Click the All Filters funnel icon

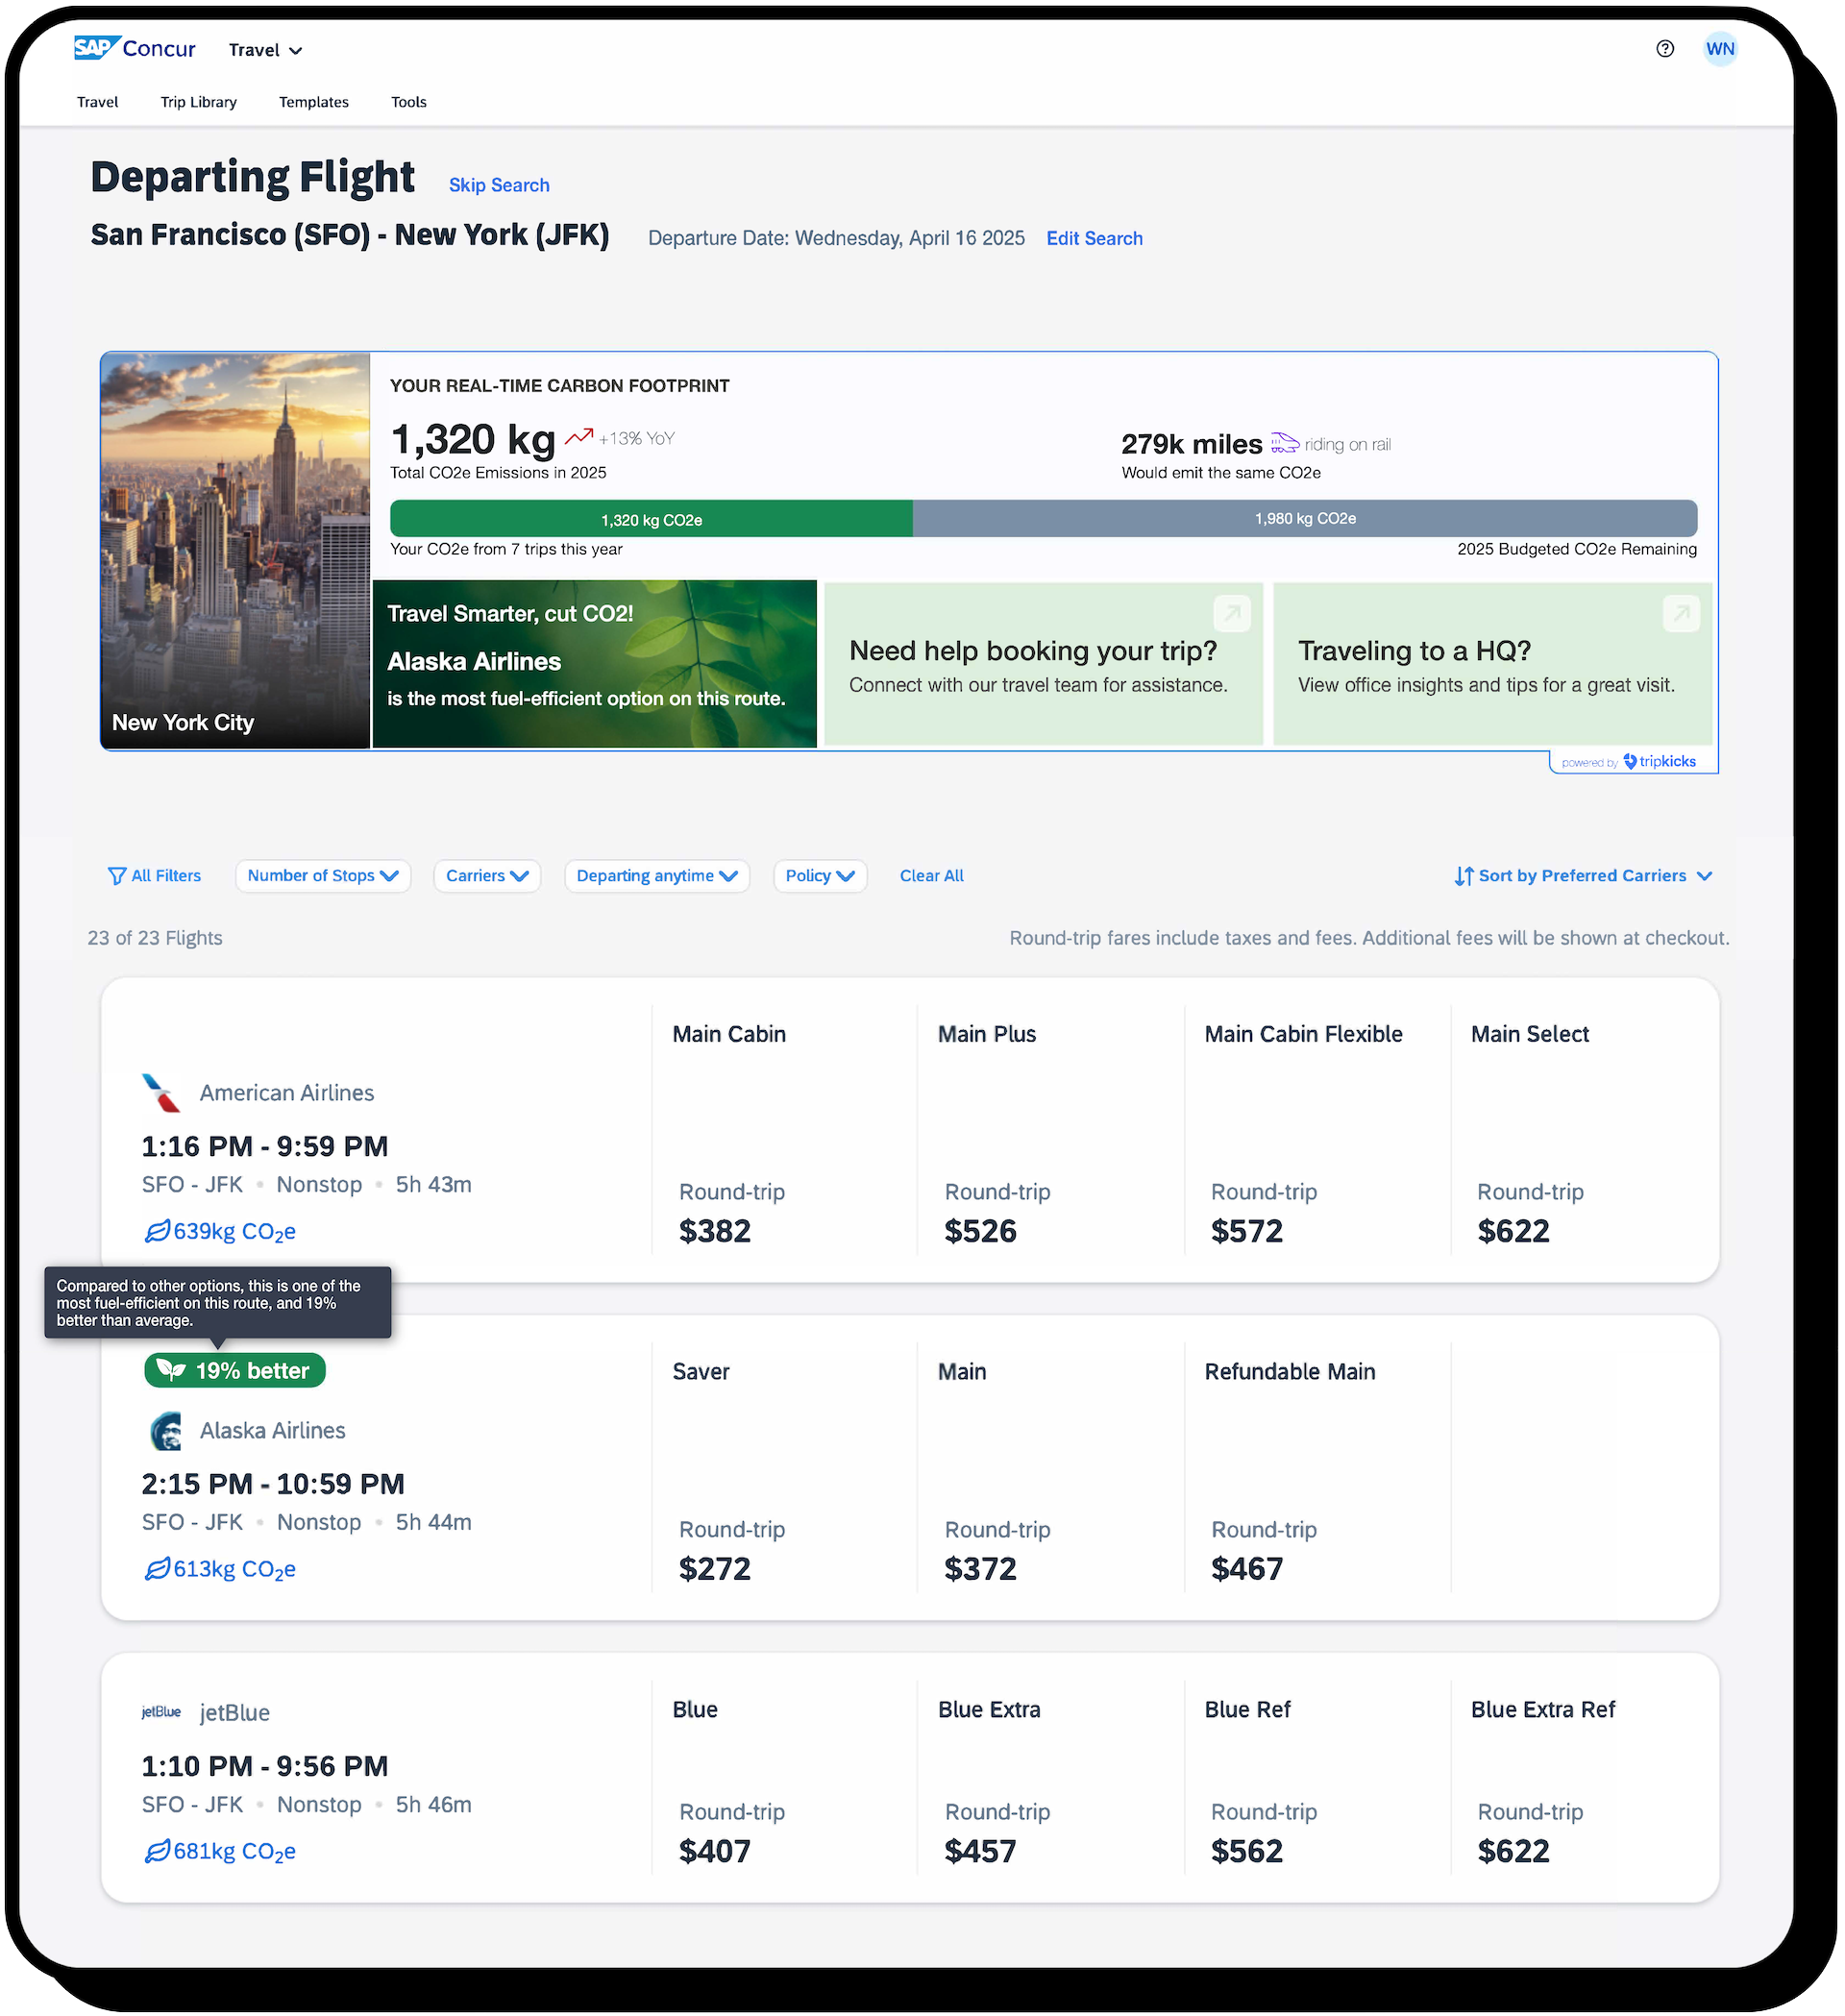coord(116,876)
